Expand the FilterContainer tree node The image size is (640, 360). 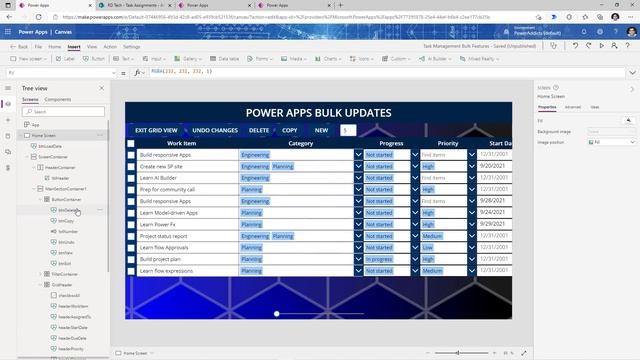coord(40,274)
